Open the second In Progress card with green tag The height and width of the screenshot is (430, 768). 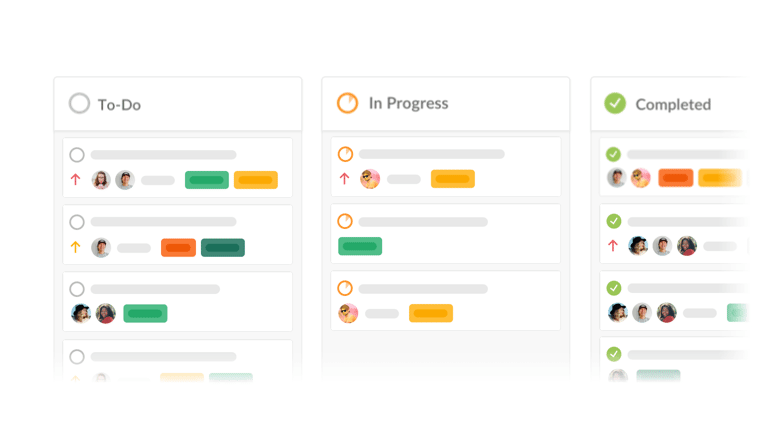[445, 234]
